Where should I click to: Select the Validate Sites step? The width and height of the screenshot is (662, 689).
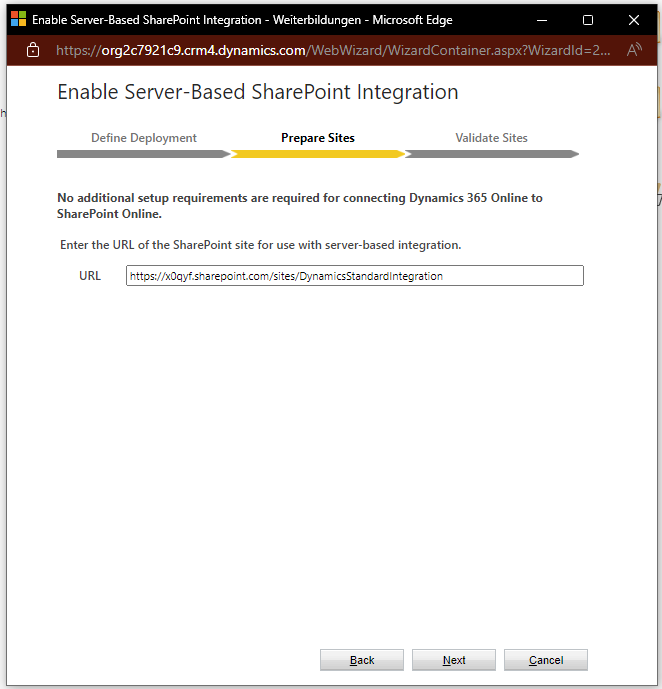pyautogui.click(x=491, y=138)
